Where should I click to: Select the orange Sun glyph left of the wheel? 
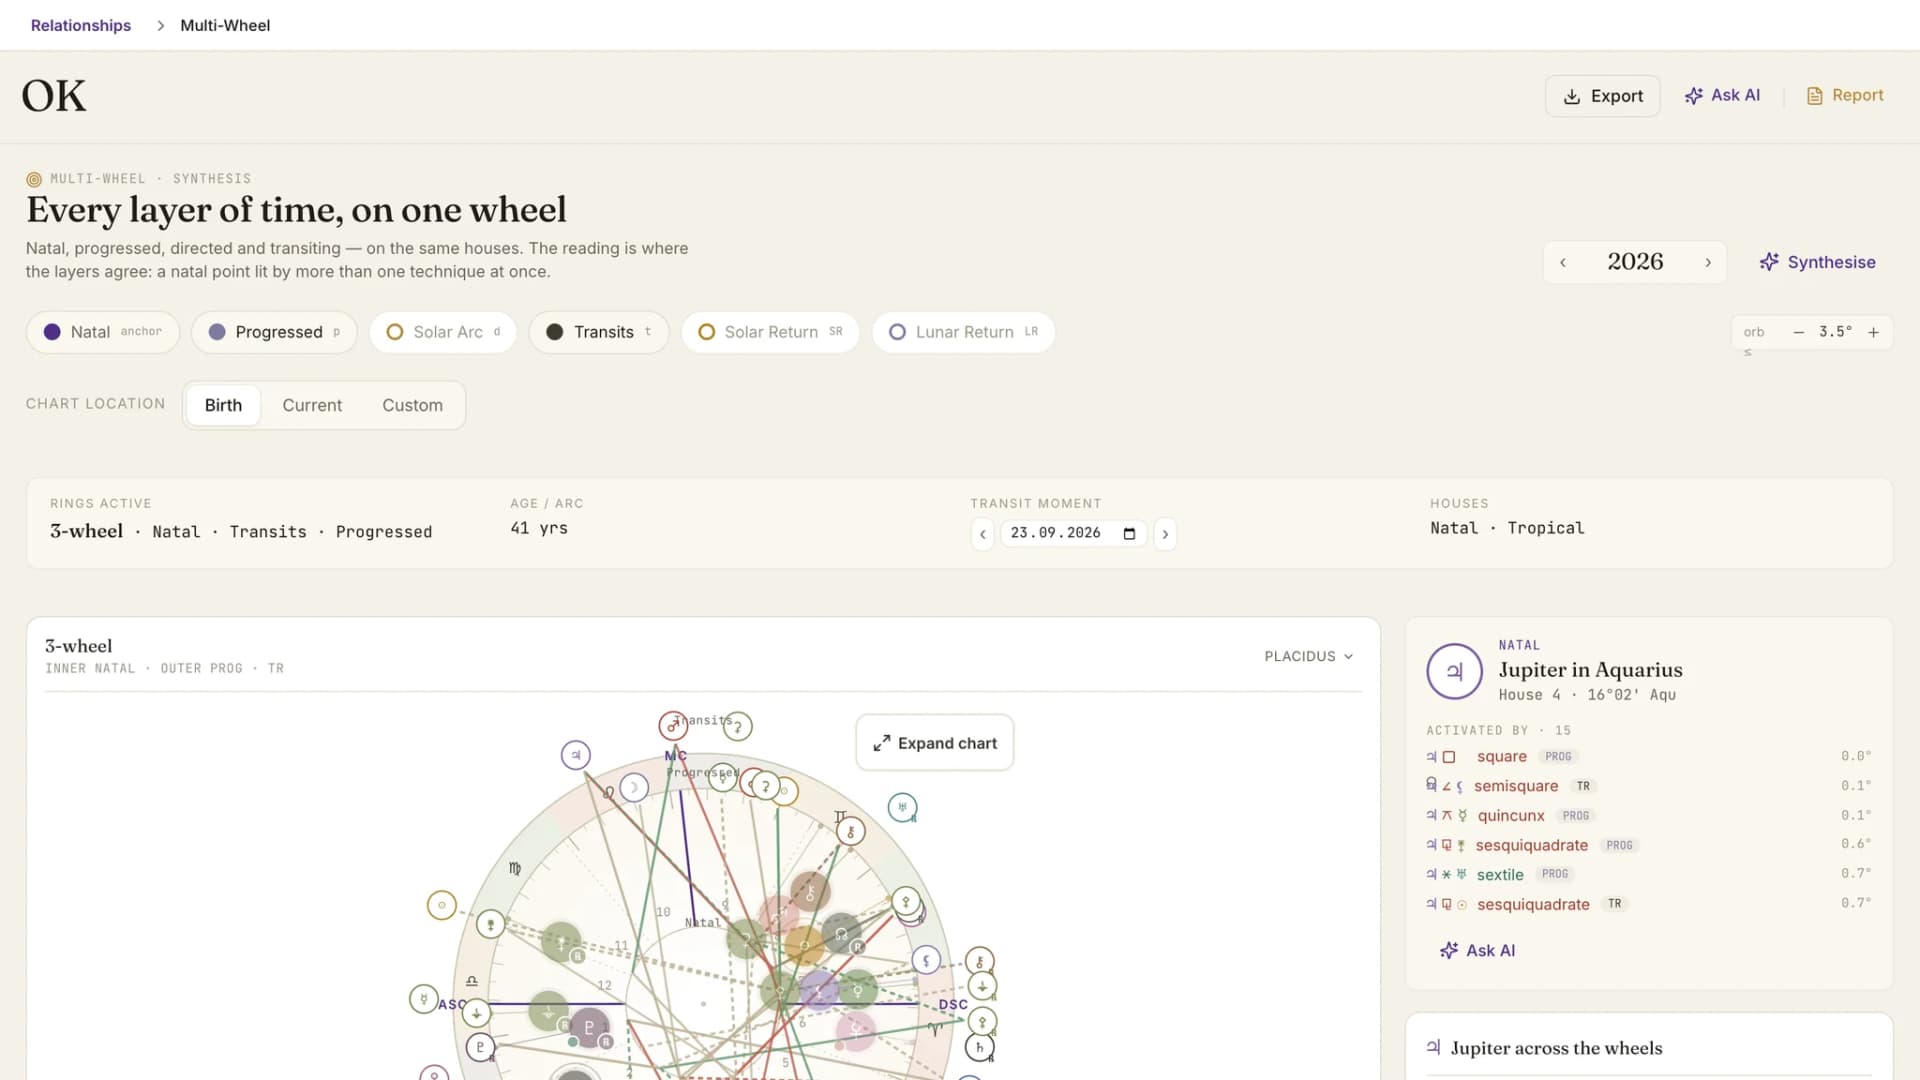click(x=441, y=905)
